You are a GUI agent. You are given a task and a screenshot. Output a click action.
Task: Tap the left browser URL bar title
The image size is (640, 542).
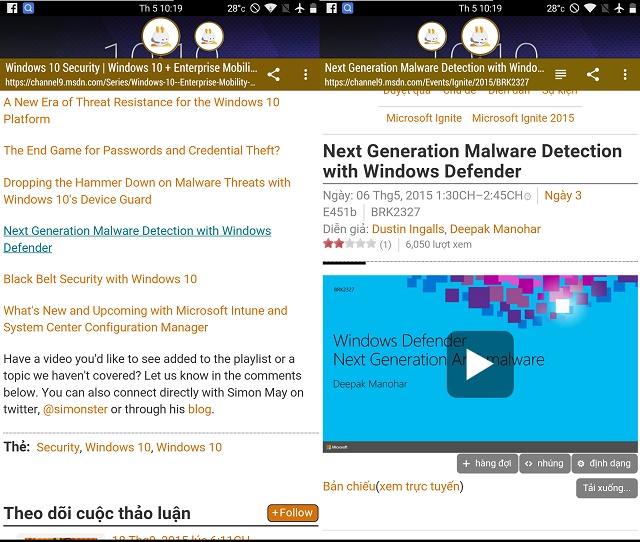pos(131,68)
